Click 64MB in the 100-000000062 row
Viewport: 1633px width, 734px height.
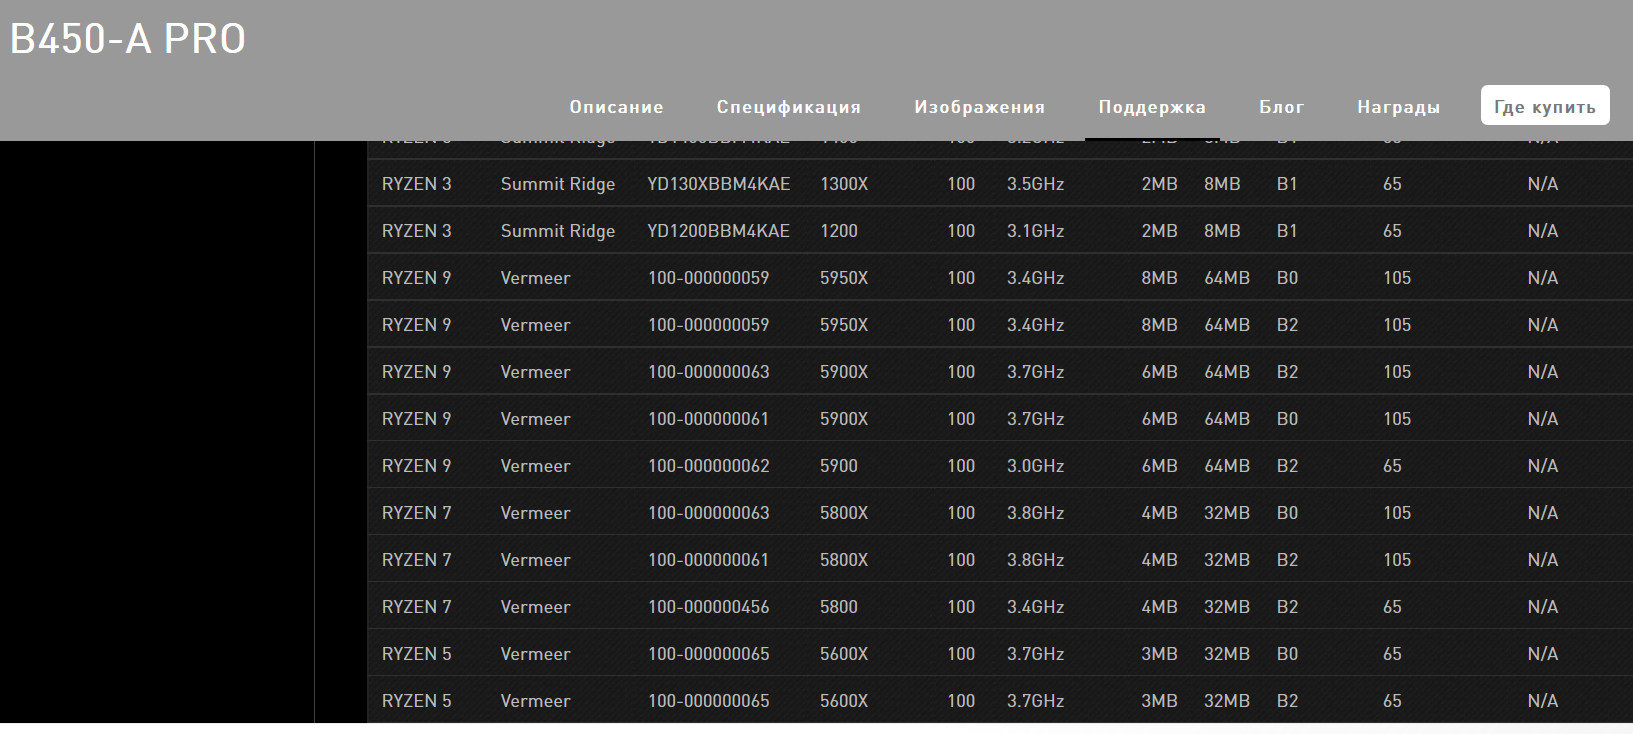pyautogui.click(x=1227, y=466)
